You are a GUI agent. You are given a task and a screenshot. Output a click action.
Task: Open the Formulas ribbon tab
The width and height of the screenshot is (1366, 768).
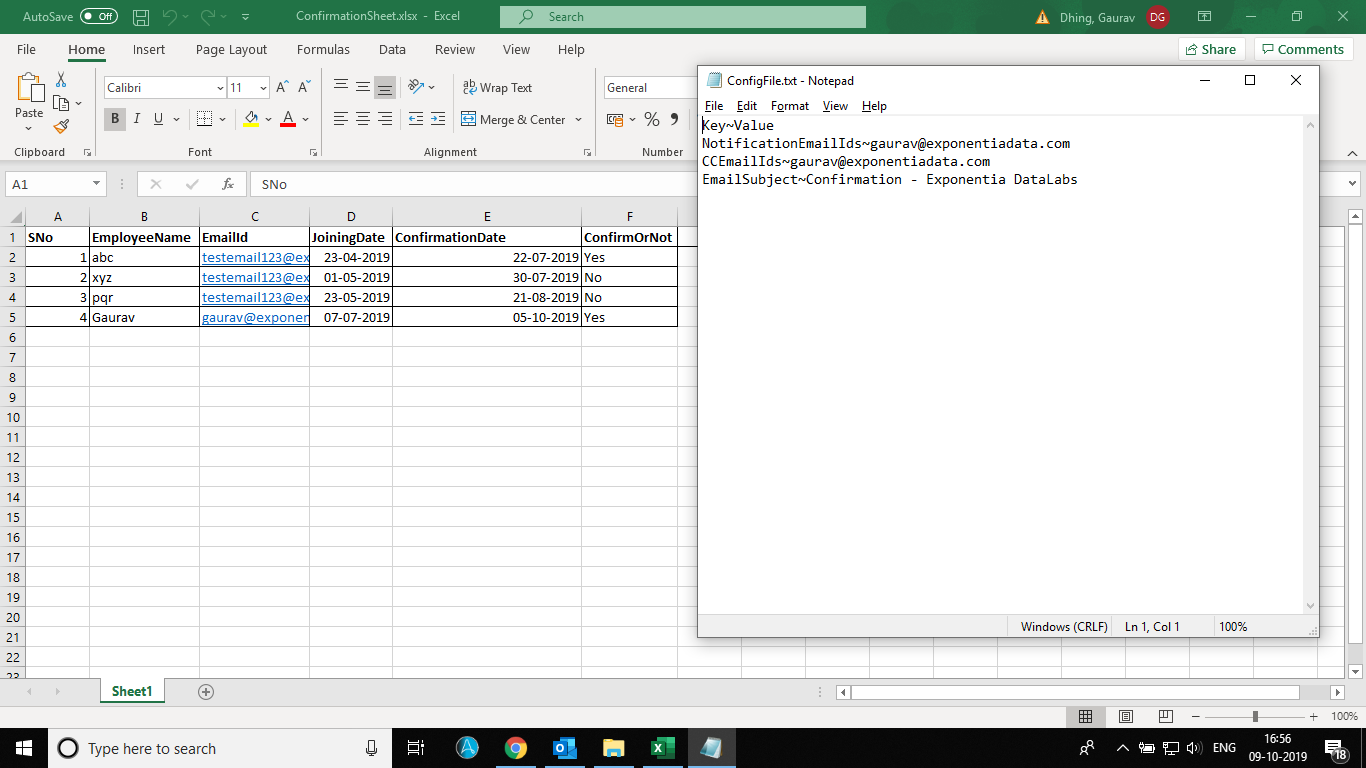pyautogui.click(x=323, y=49)
